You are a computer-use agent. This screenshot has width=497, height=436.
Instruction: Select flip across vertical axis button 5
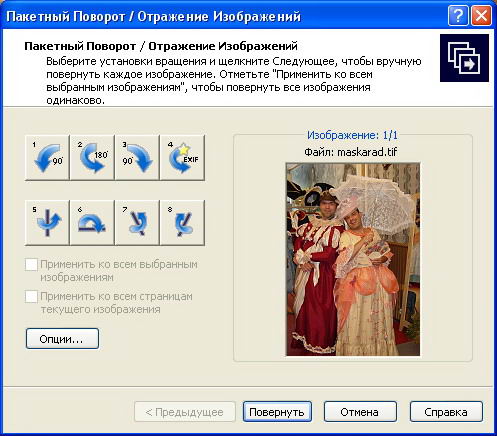[47, 223]
